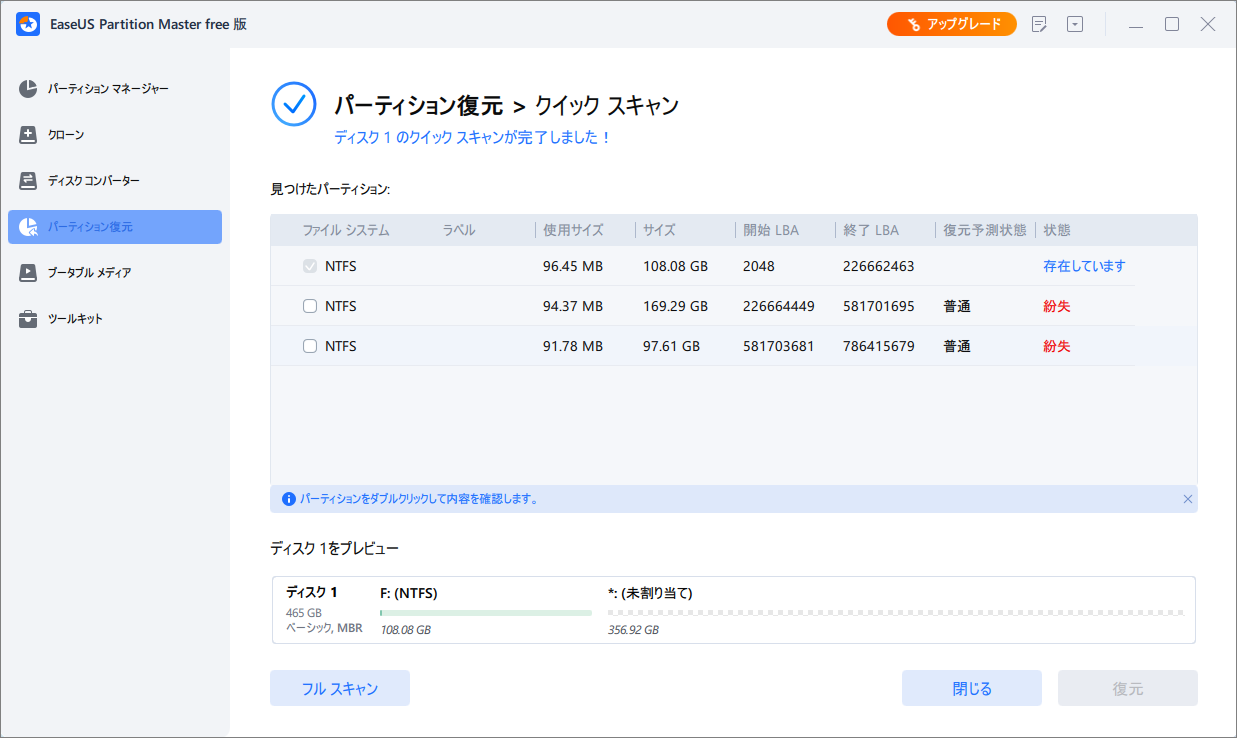Image resolution: width=1237 pixels, height=738 pixels.
Task: Click the ファイル システム column header
Action: click(x=346, y=230)
